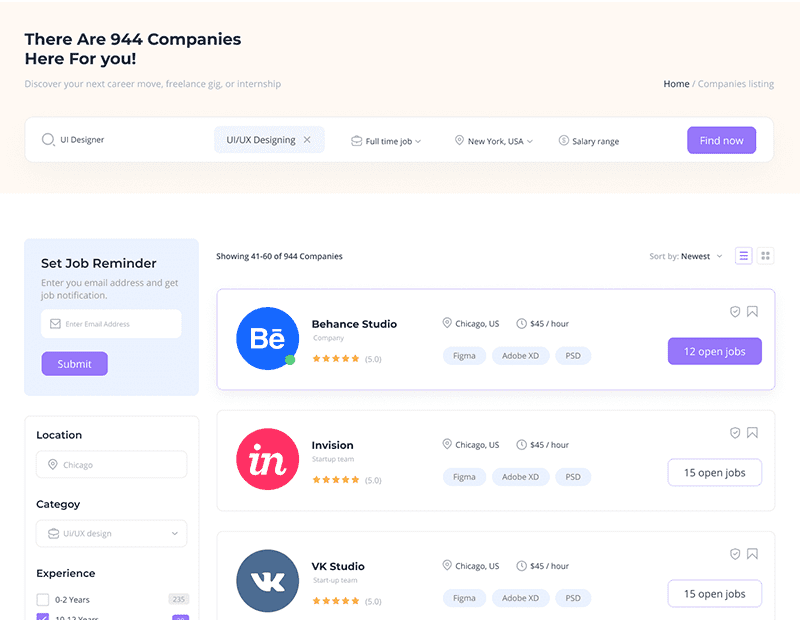Viewport: 800px width, 620px height.
Task: Click Invision's verified shield icon
Action: coord(735,433)
